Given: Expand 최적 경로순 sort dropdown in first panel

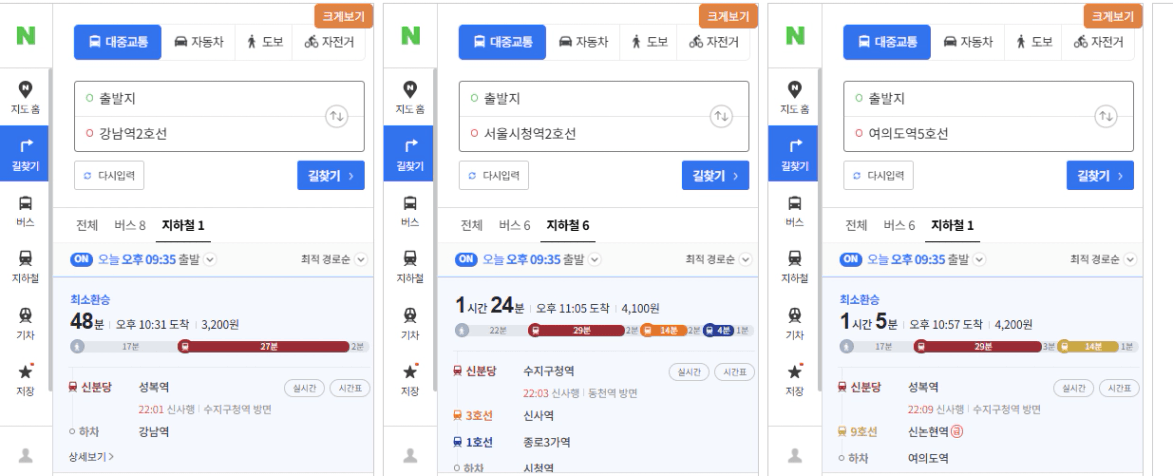Looking at the screenshot, I should (334, 260).
